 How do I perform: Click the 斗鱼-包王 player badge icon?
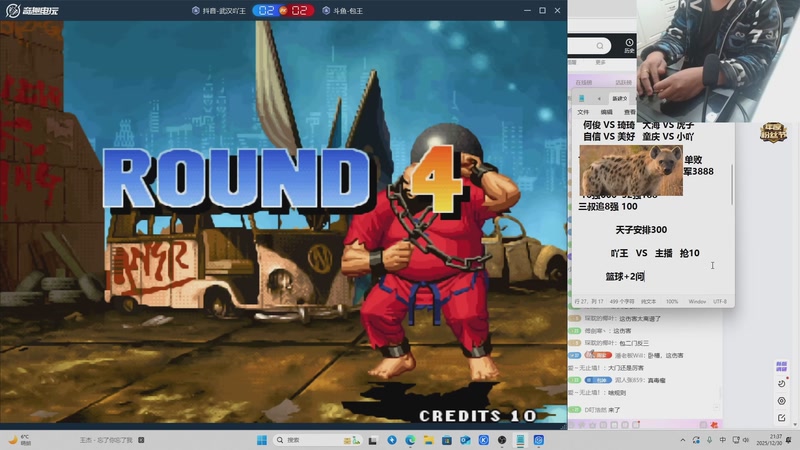click(x=326, y=10)
